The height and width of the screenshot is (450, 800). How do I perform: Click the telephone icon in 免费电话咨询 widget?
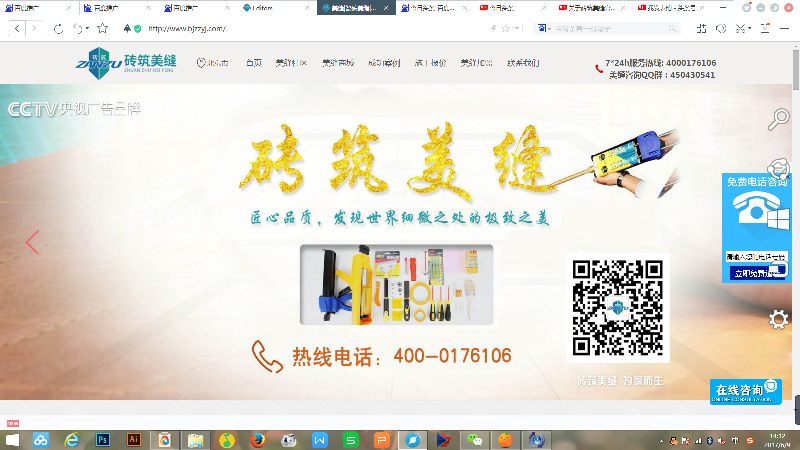tap(757, 208)
